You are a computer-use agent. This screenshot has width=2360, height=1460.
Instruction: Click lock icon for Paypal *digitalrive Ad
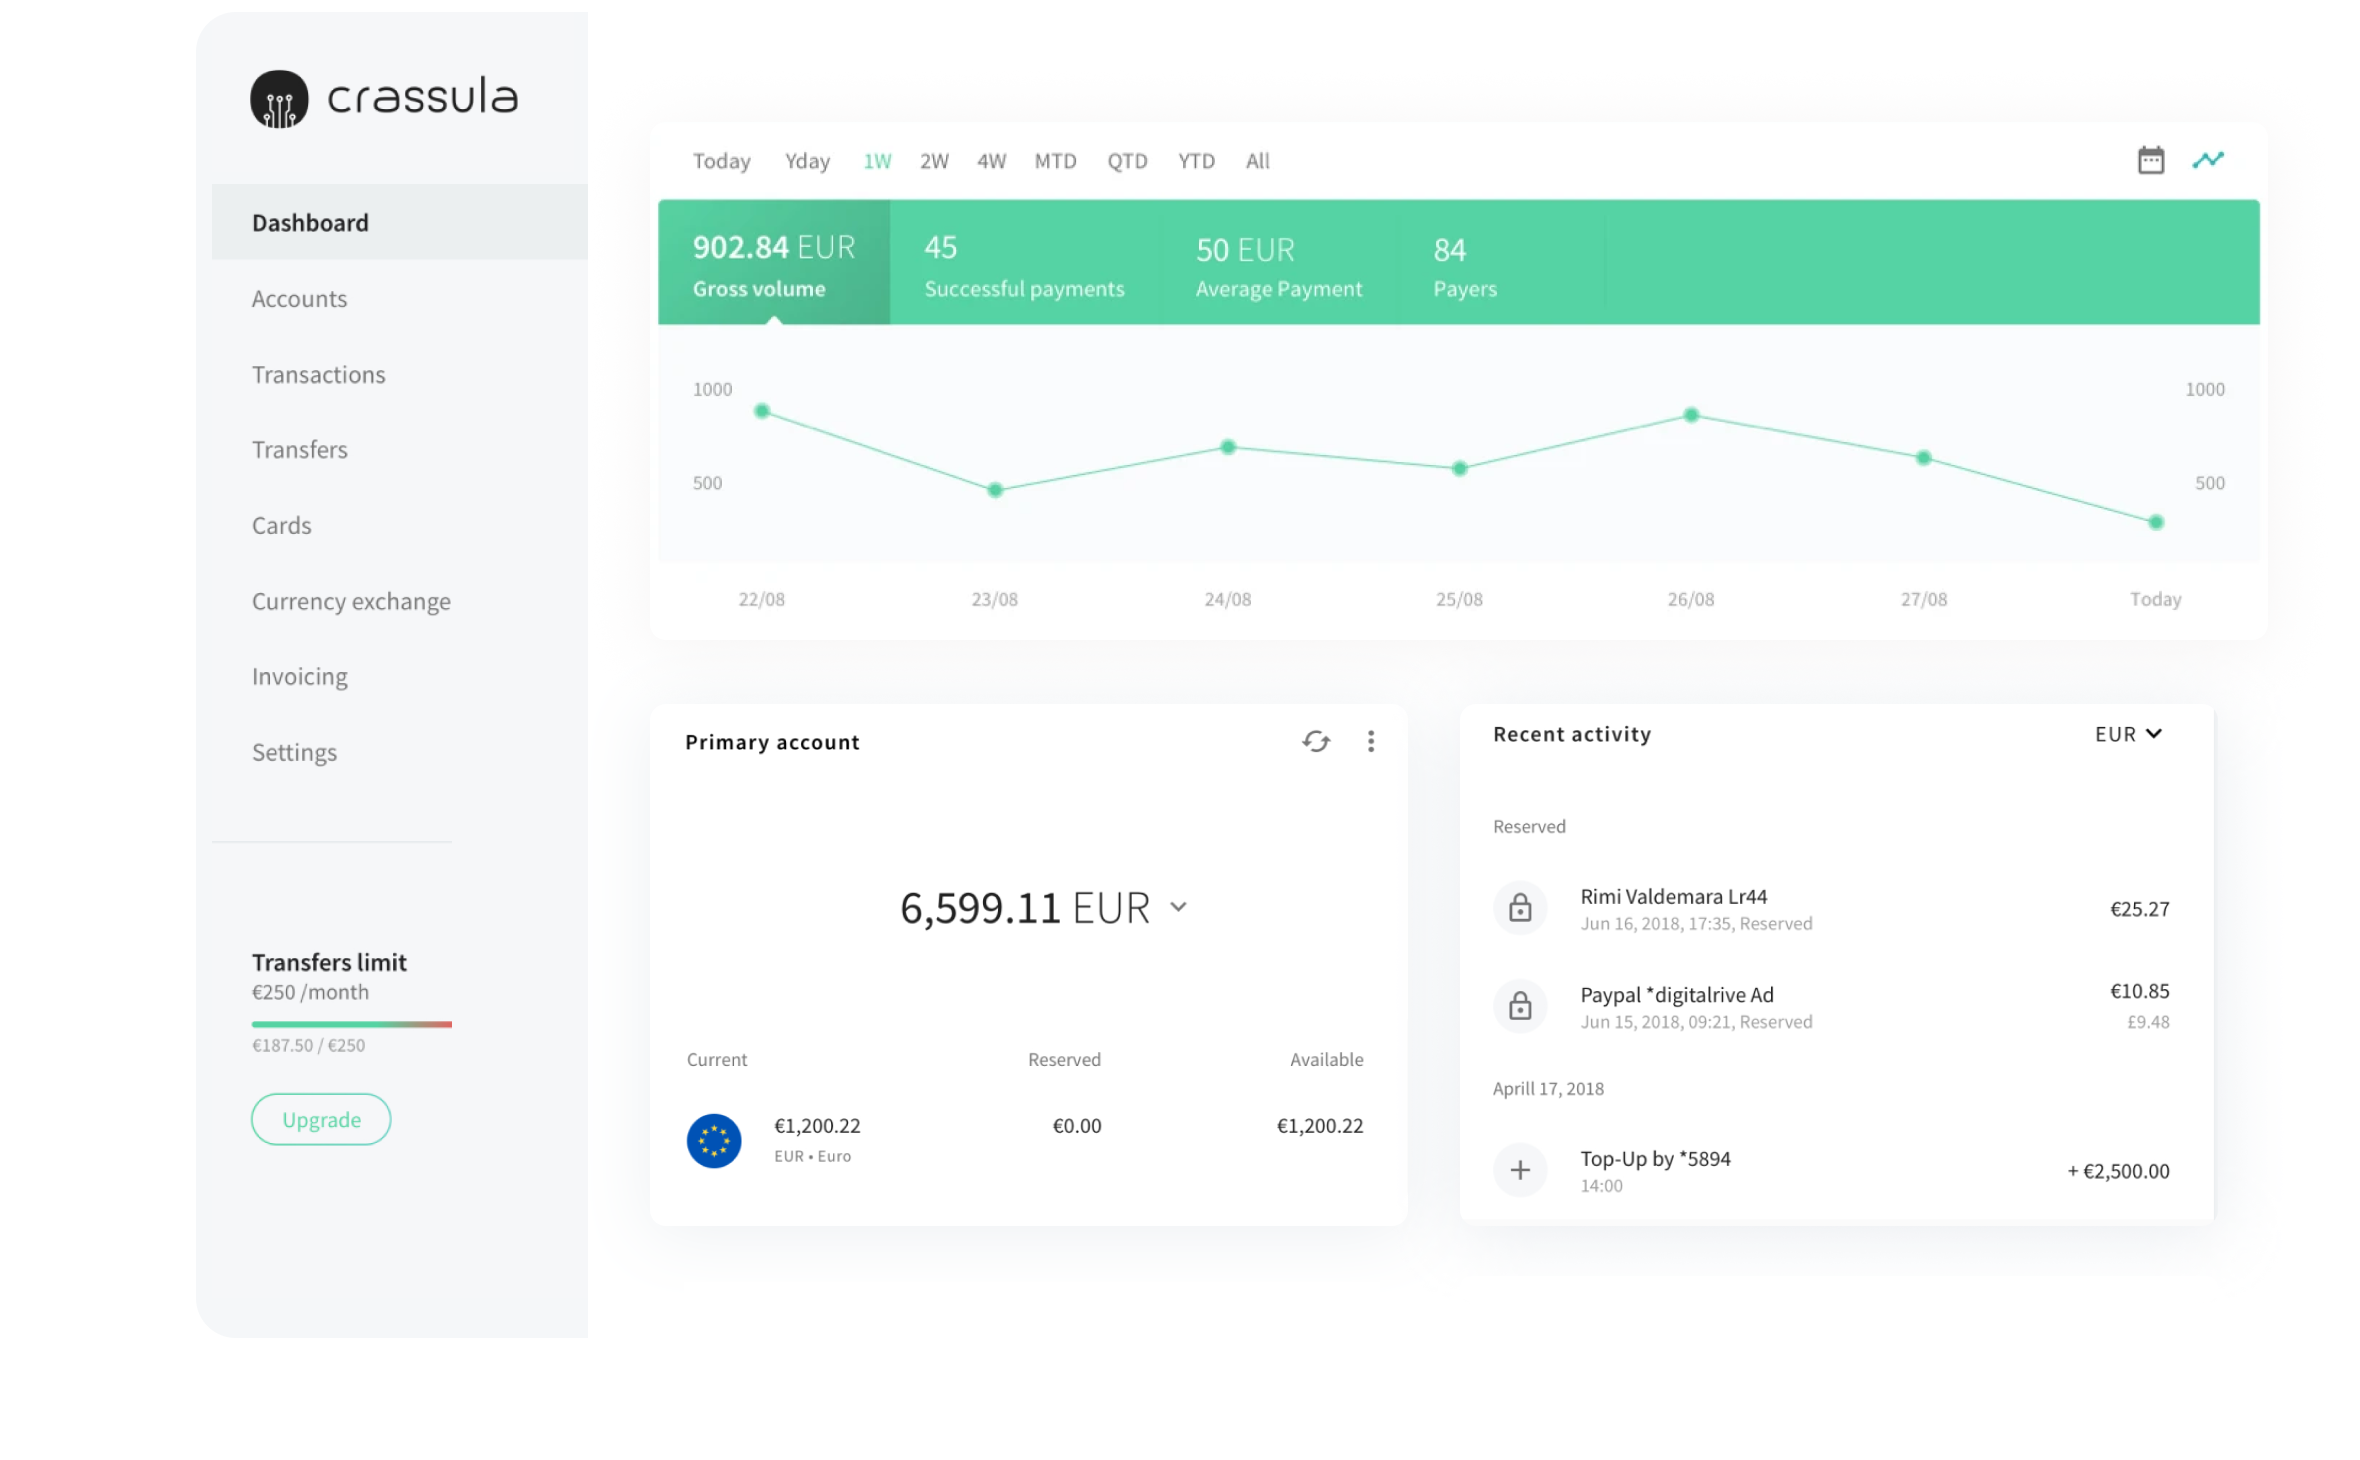pos(1520,1006)
